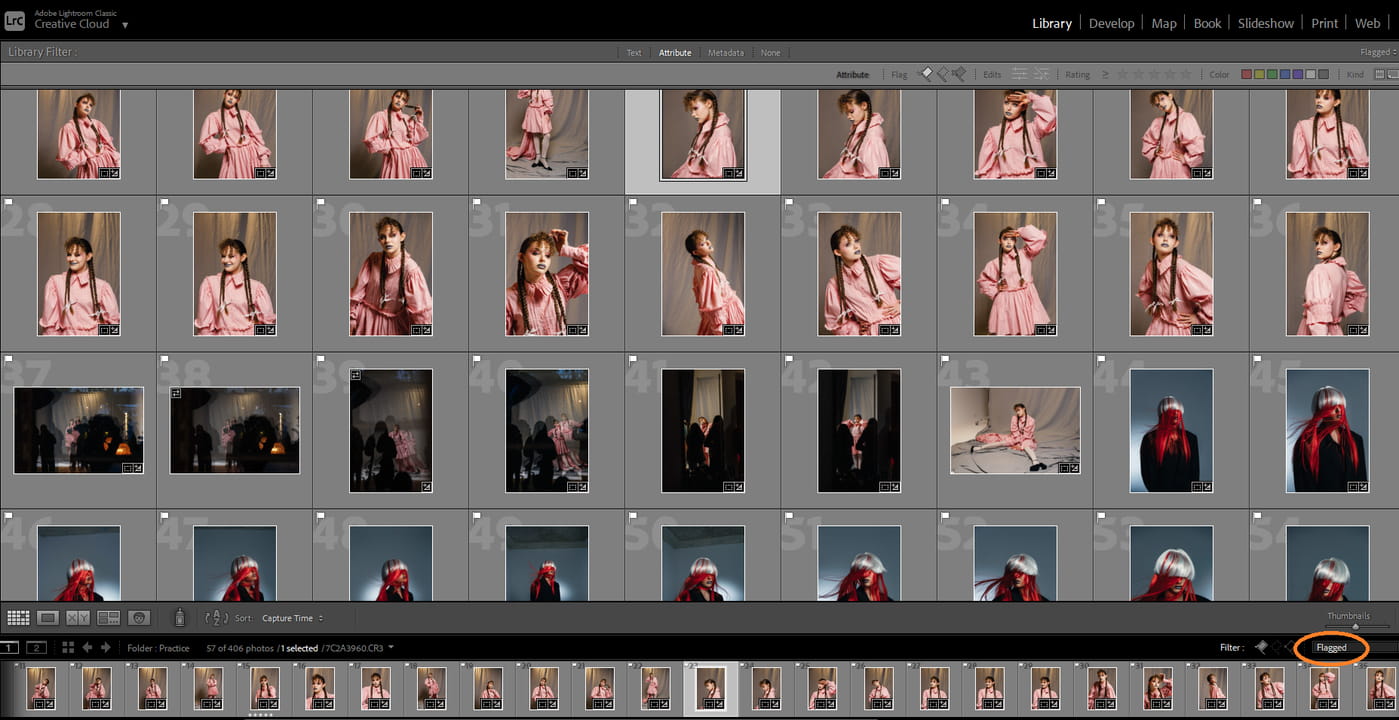Click the Thumbnails size slider handle
Viewport: 1399px width, 720px height.
pyautogui.click(x=1355, y=626)
